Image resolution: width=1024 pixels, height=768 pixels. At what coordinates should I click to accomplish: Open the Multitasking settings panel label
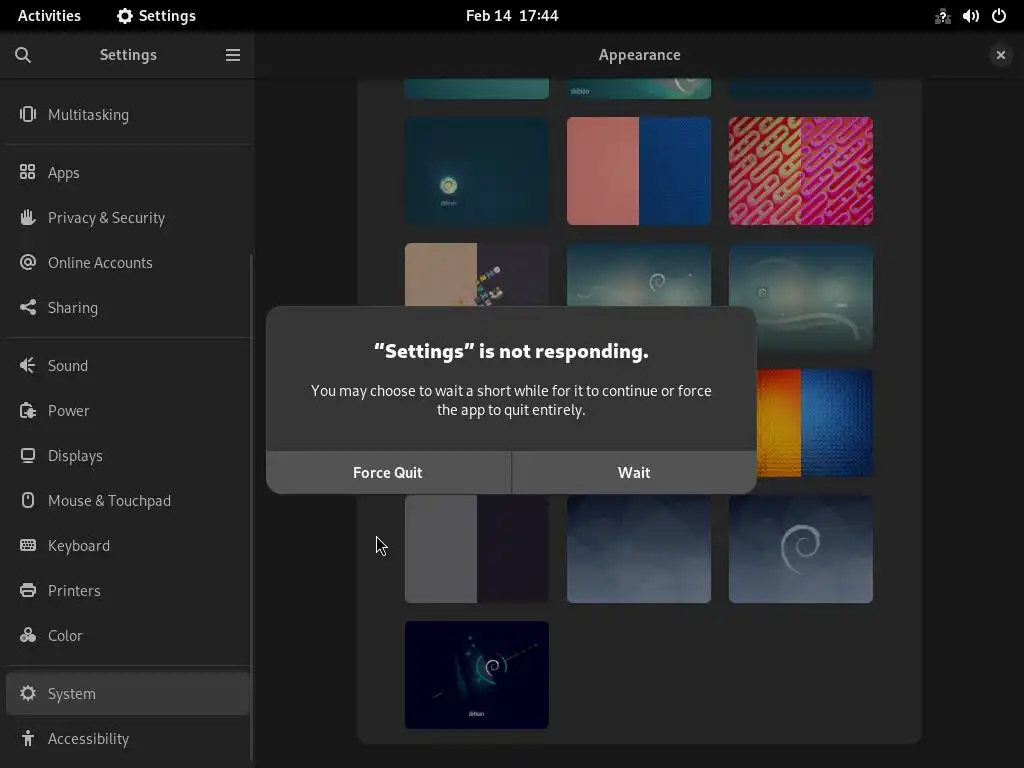[x=88, y=115]
